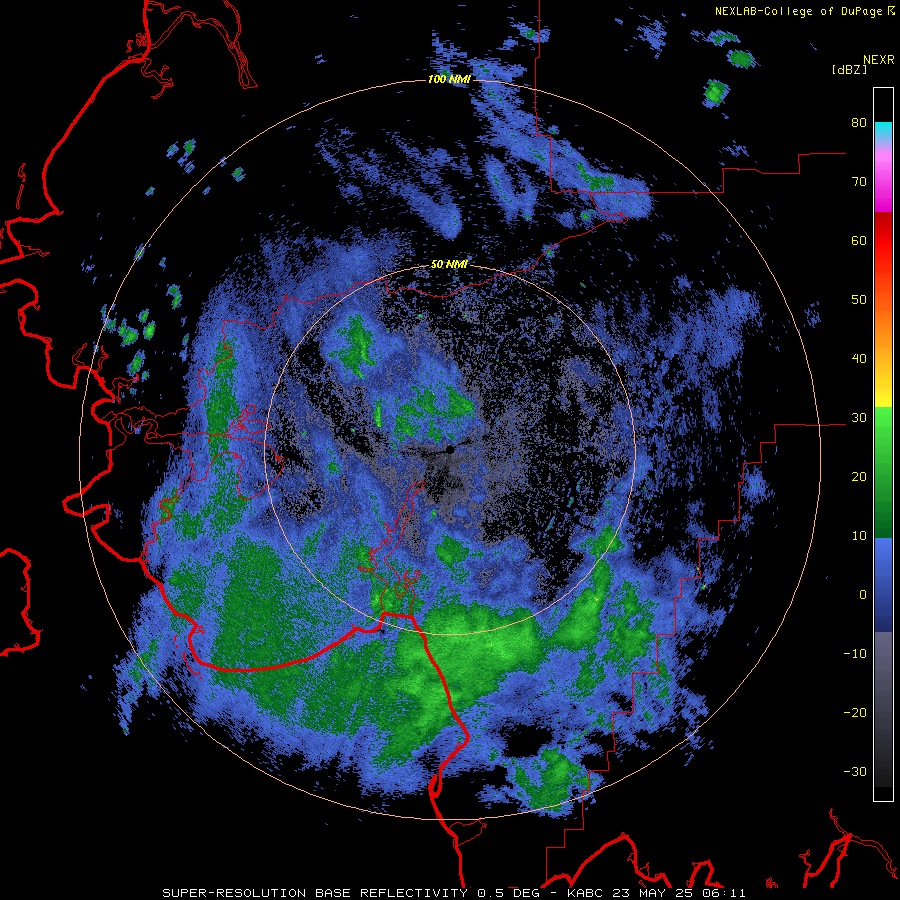Click the 80 value on the dBZ scale

tap(859, 123)
